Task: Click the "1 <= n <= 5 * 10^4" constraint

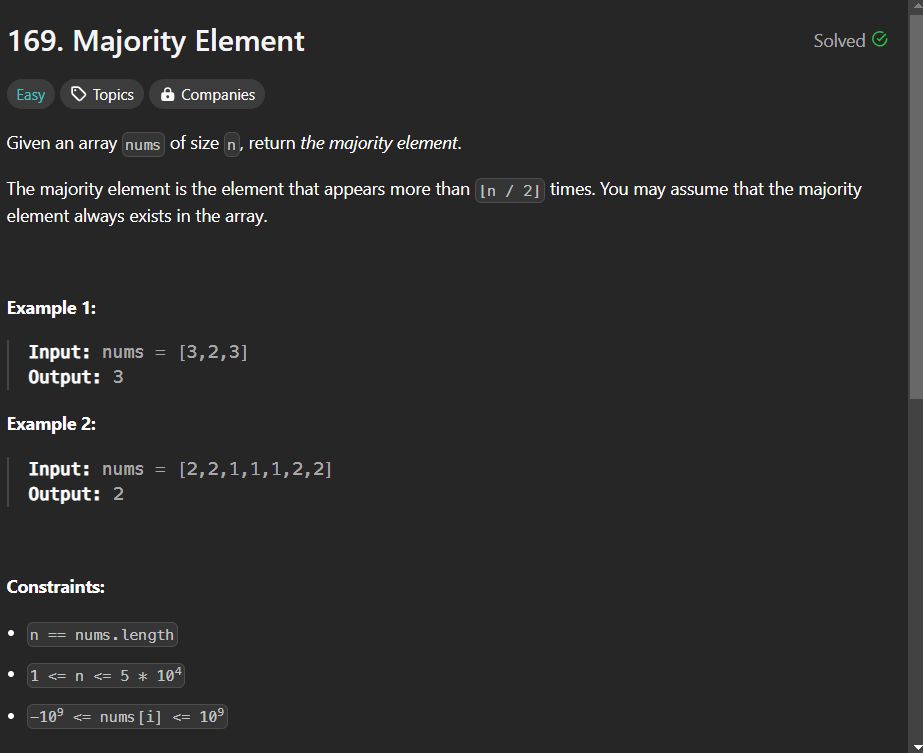Action: coord(106,675)
